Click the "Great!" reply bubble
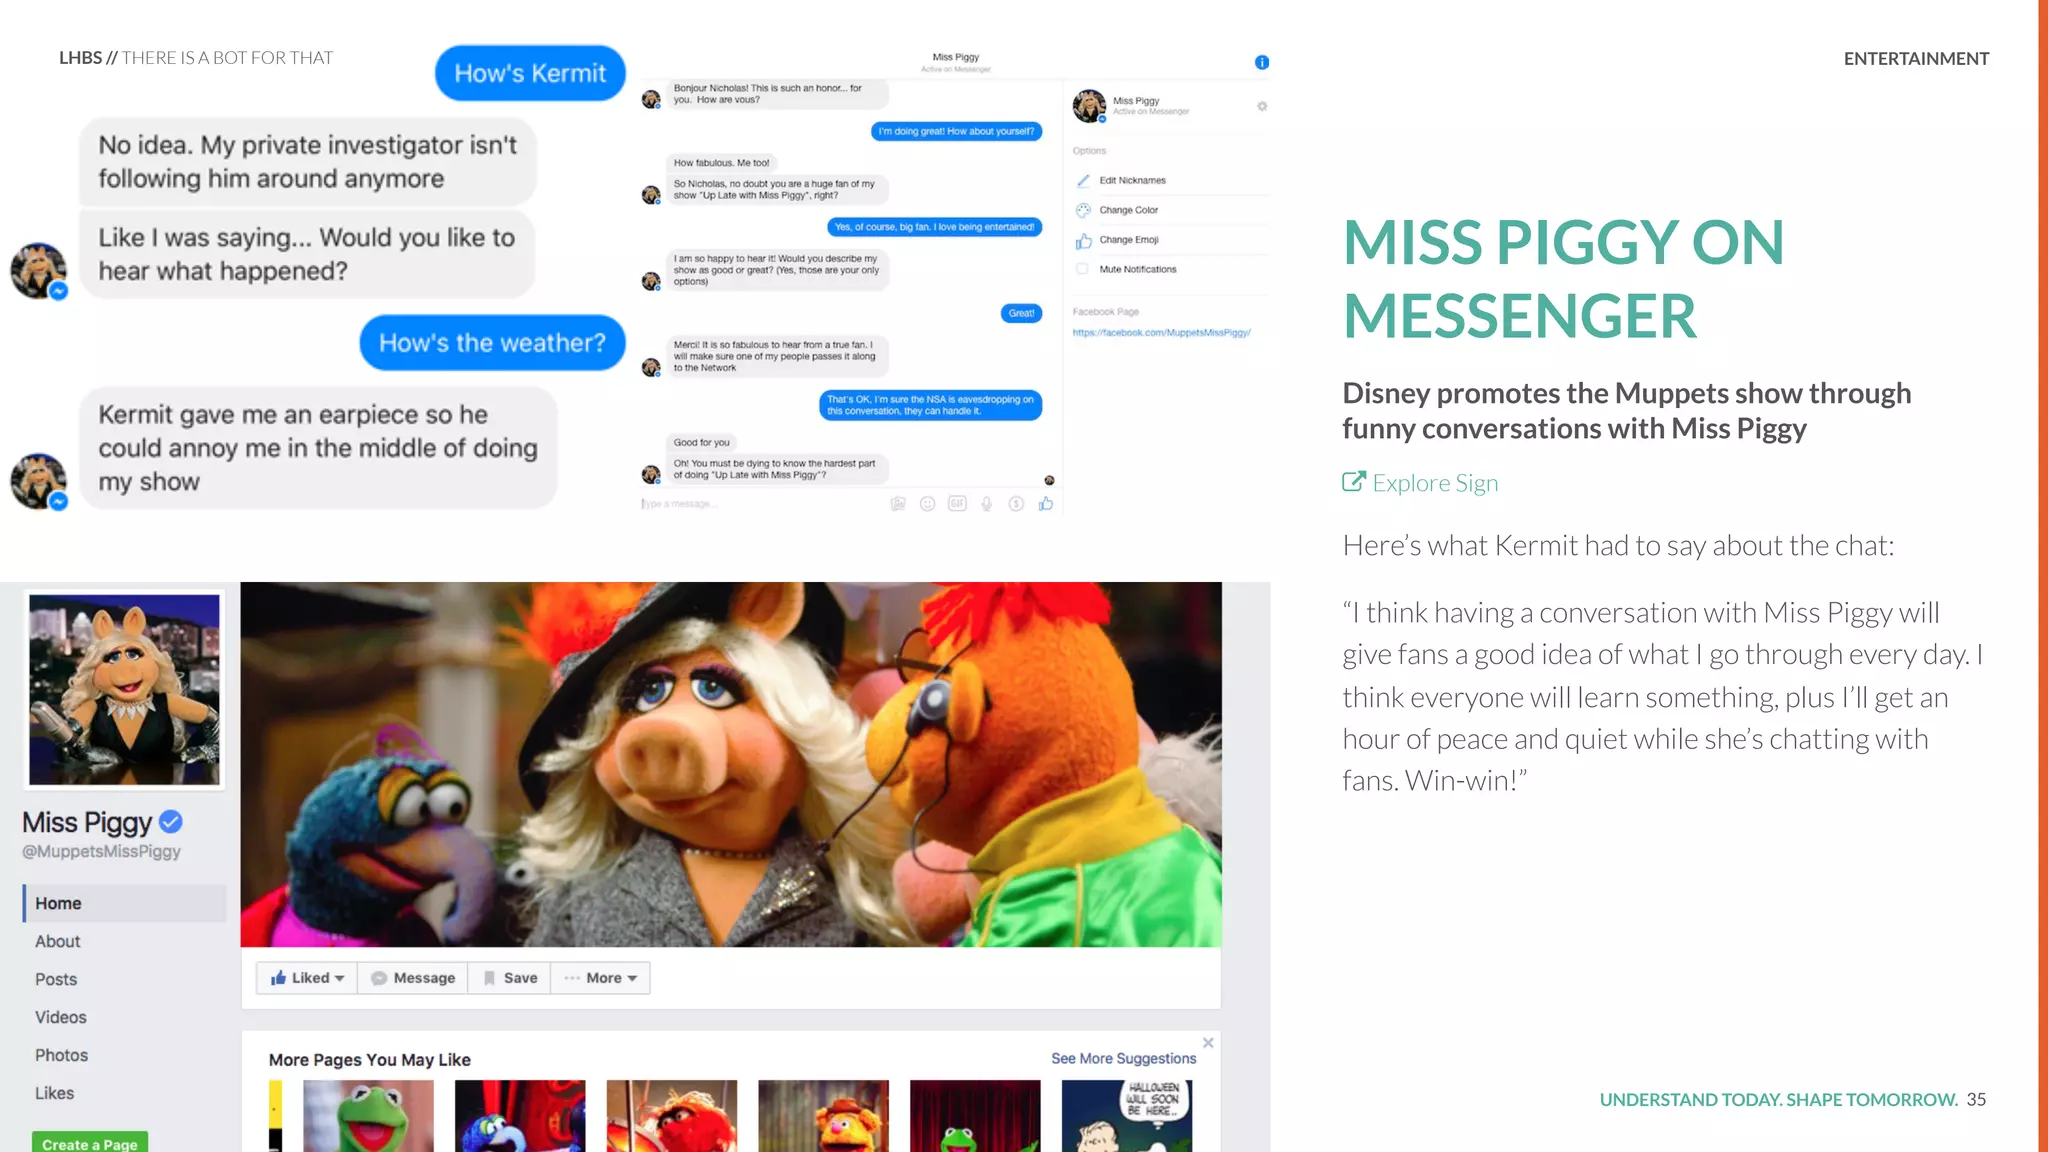The image size is (2048, 1152). pos(1021,314)
